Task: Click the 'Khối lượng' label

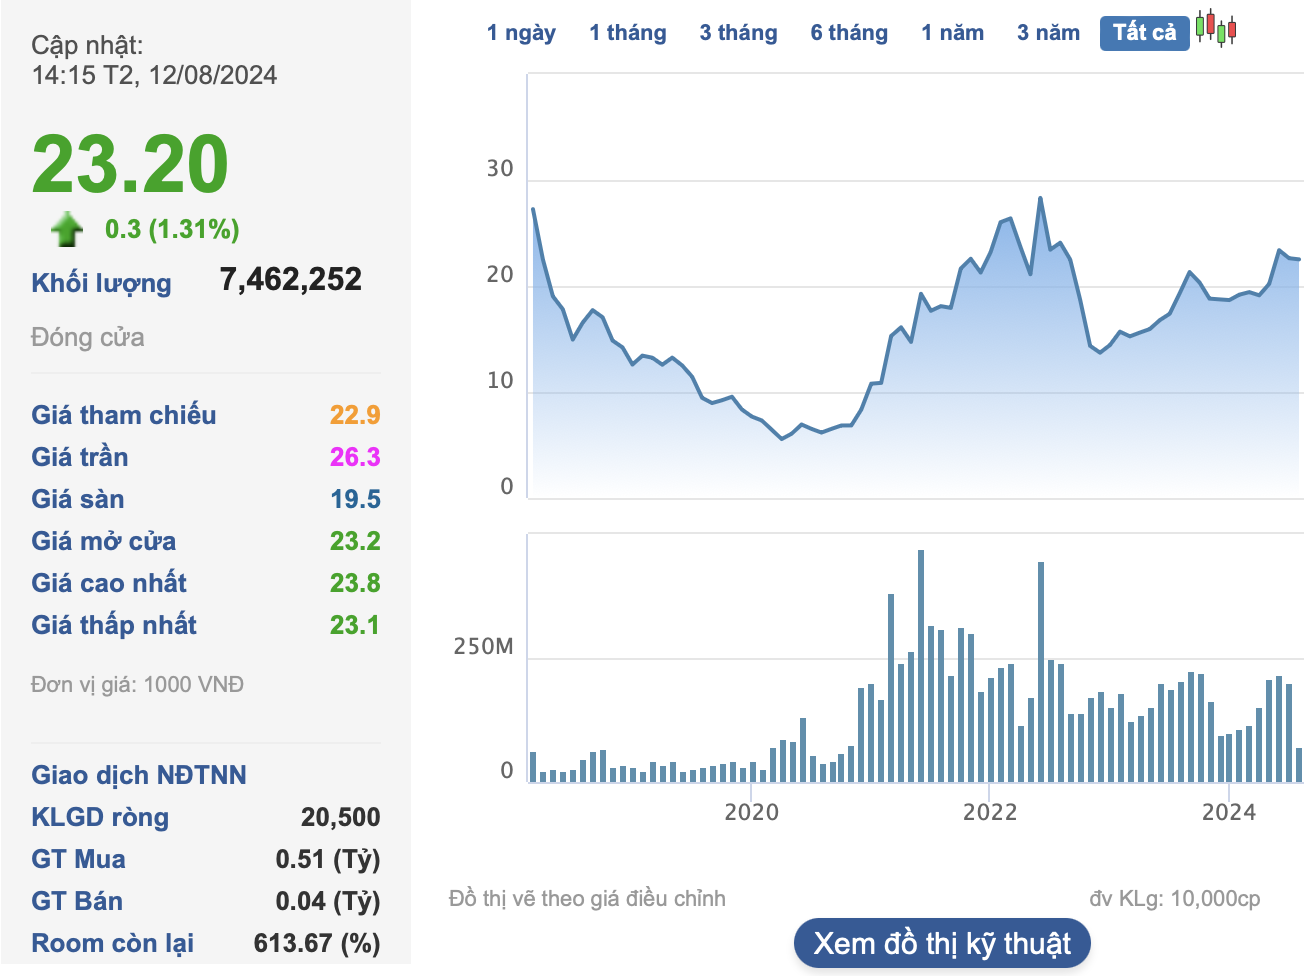Action: [x=101, y=283]
